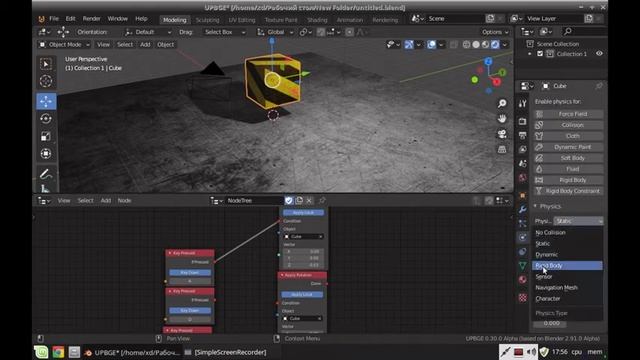Image resolution: width=640 pixels, height=360 pixels.
Task: Choose Character in physics type list
Action: coord(567,298)
